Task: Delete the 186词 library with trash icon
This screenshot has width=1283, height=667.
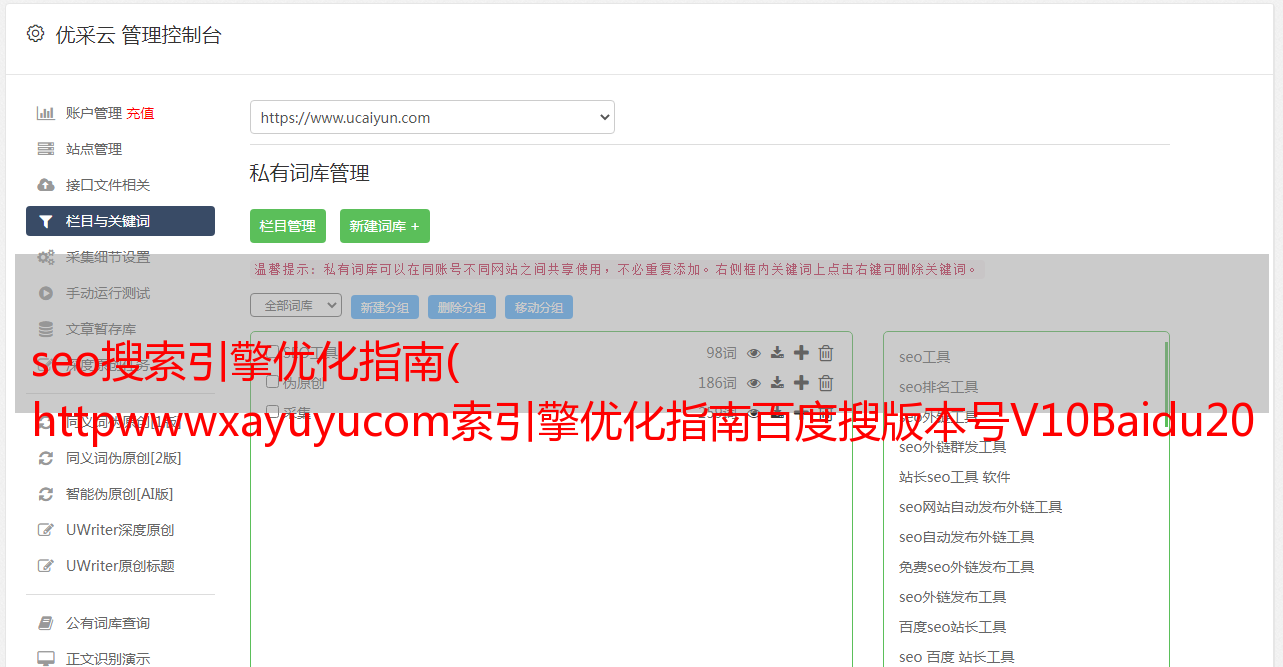Action: point(826,383)
